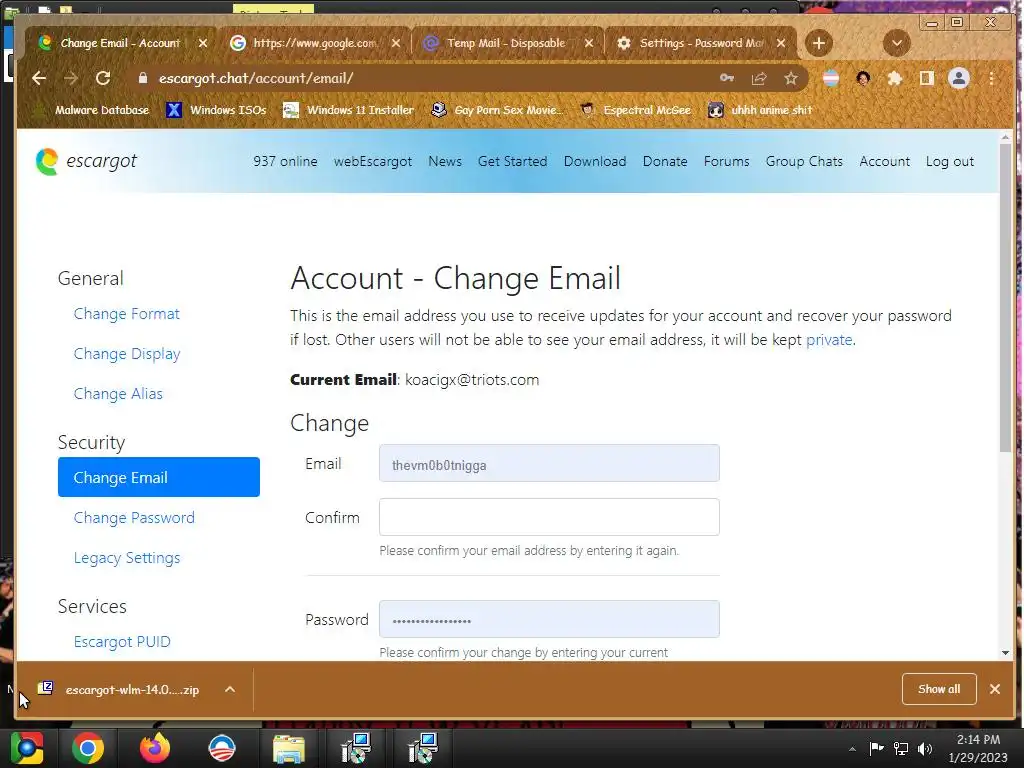Open Escargot PUID in sidebar
Viewport: 1024px width, 768px height.
[122, 642]
